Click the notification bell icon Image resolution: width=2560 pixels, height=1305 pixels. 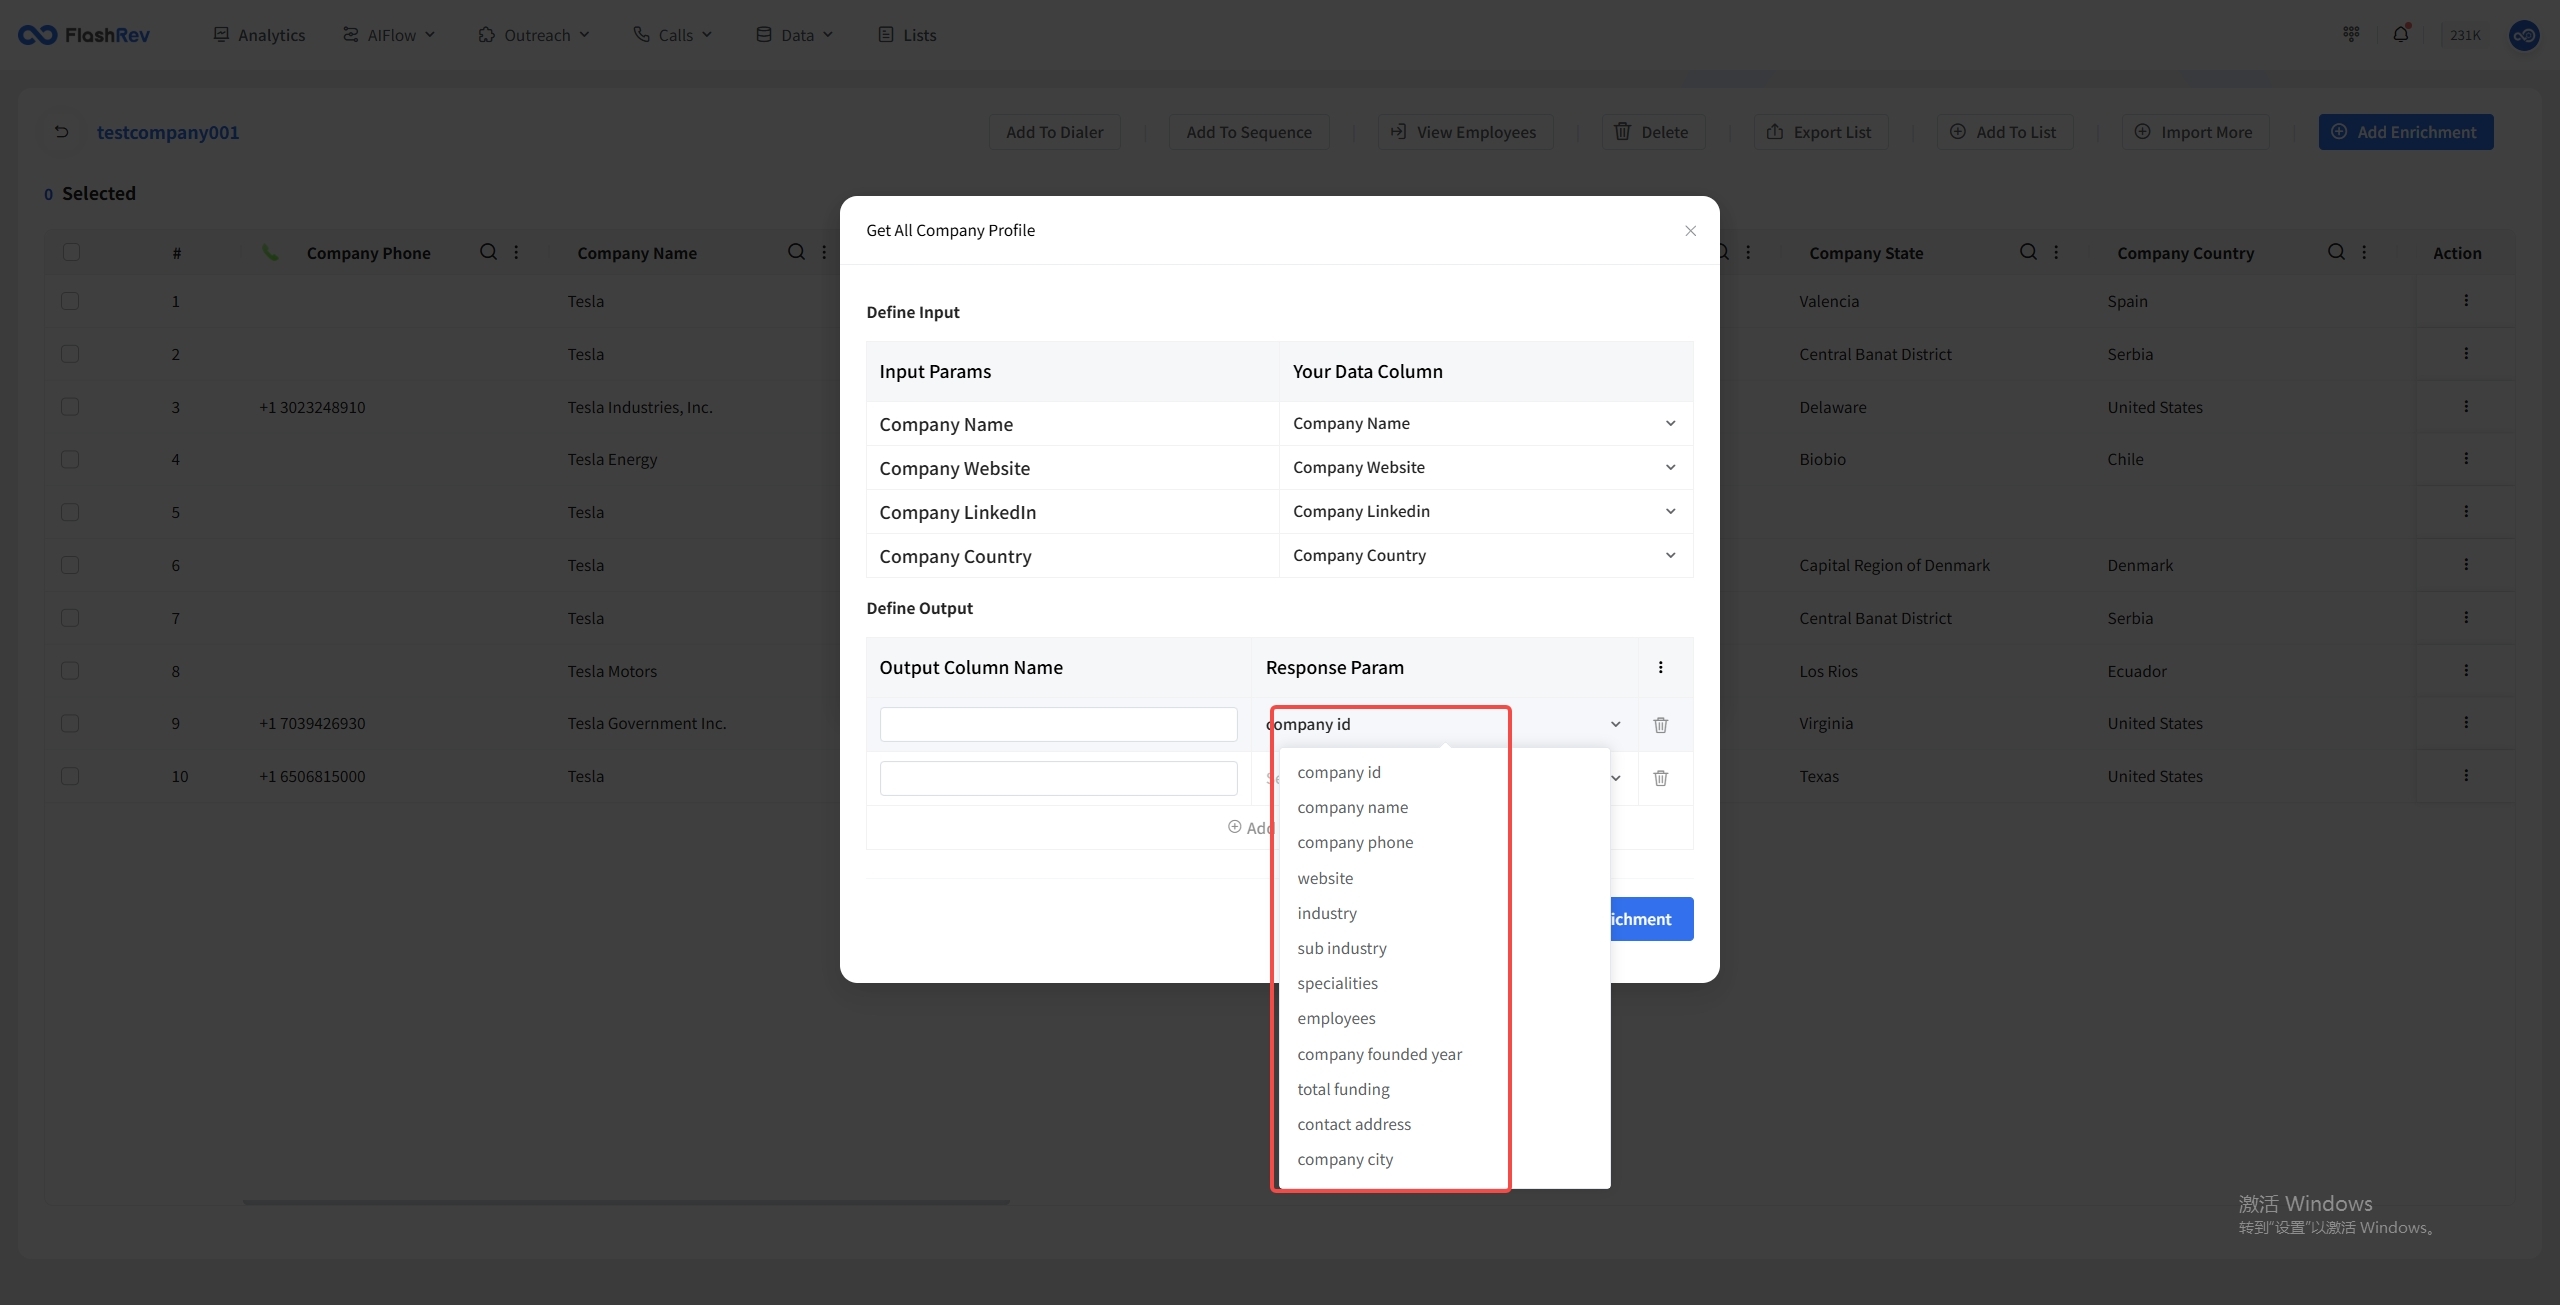2400,35
